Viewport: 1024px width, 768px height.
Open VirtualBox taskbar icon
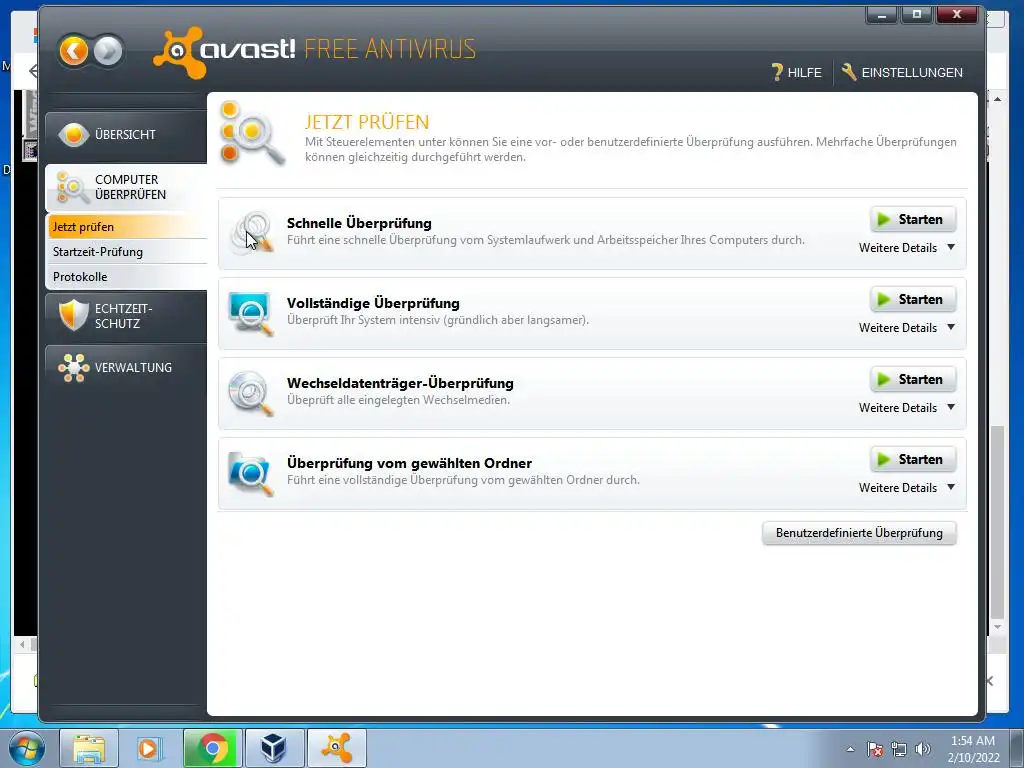point(274,748)
